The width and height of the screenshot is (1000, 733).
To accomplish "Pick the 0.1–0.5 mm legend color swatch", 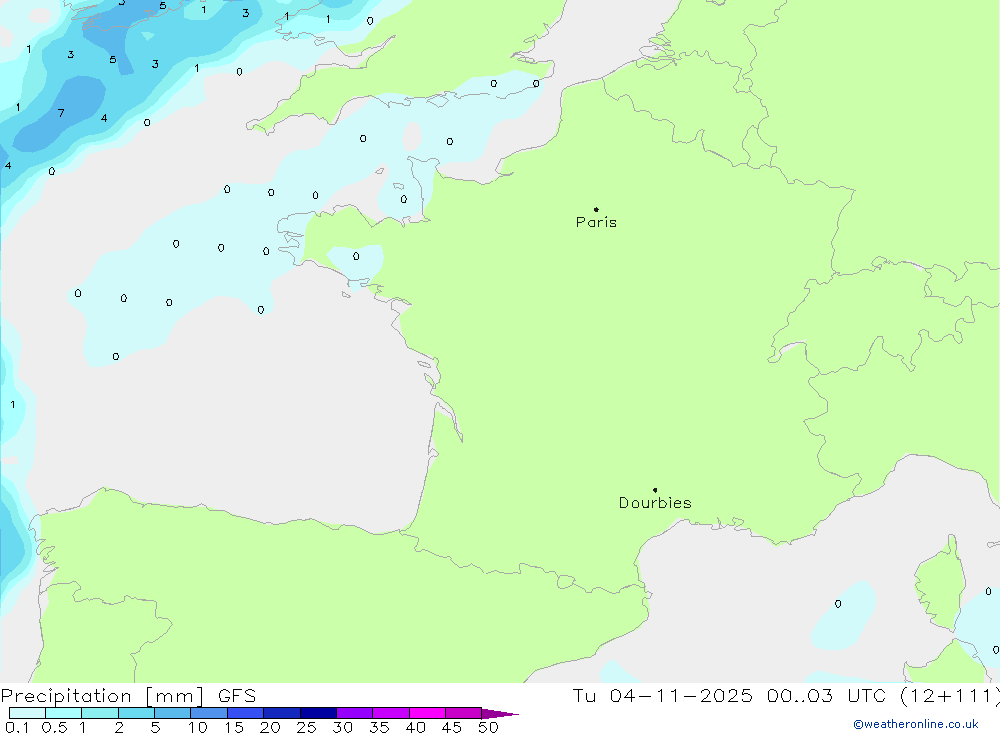I will (27, 713).
